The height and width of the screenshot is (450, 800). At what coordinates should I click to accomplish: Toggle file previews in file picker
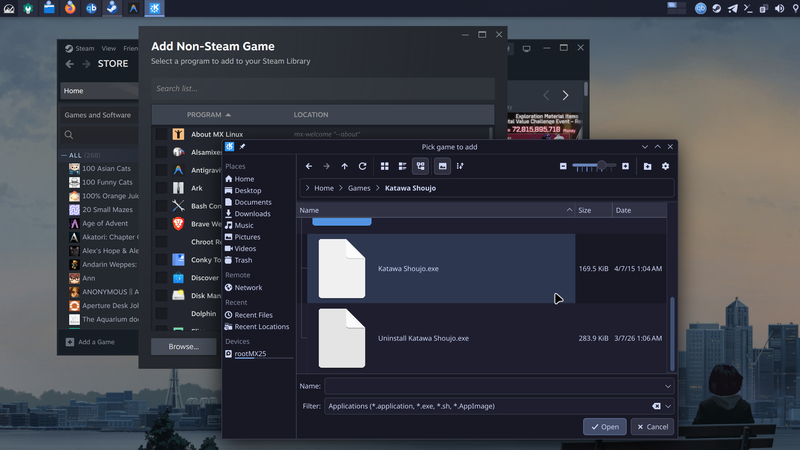(x=442, y=166)
